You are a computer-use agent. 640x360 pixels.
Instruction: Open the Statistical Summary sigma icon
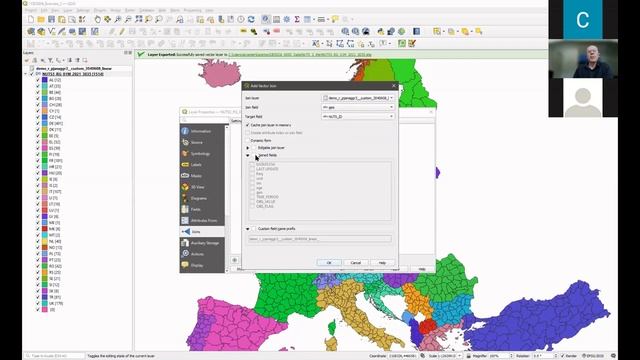(x=297, y=19)
